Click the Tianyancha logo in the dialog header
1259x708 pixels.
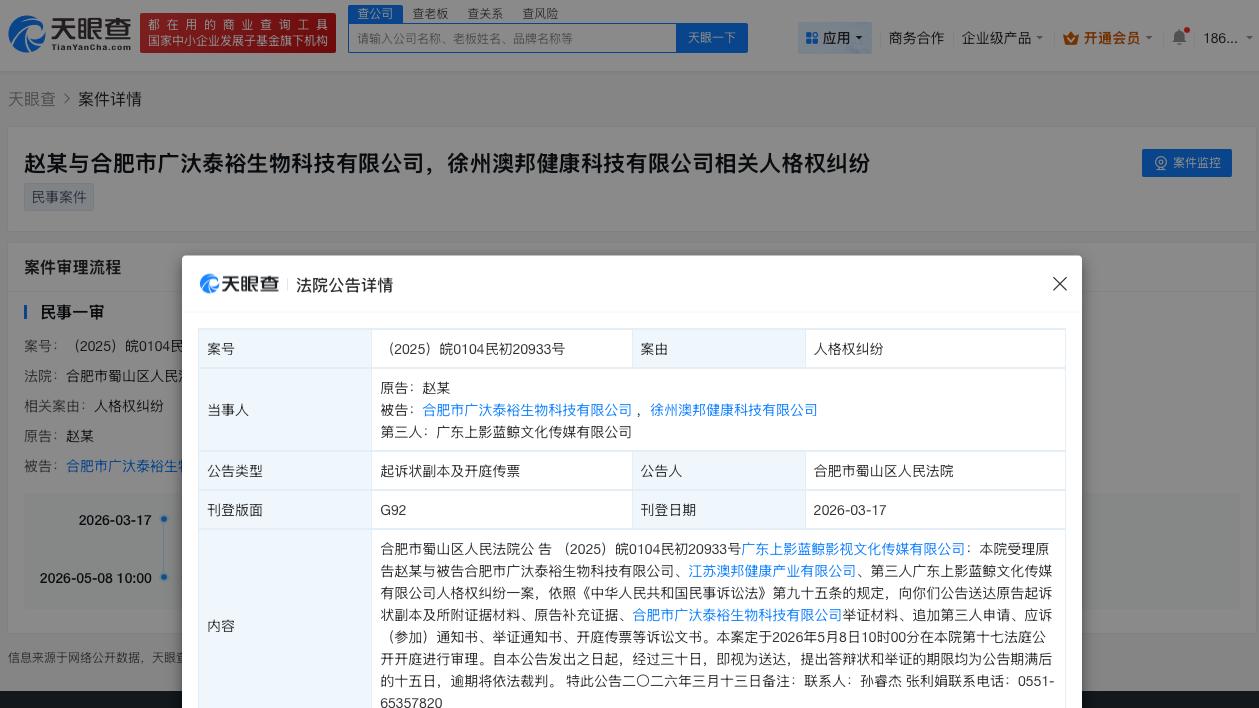point(239,284)
